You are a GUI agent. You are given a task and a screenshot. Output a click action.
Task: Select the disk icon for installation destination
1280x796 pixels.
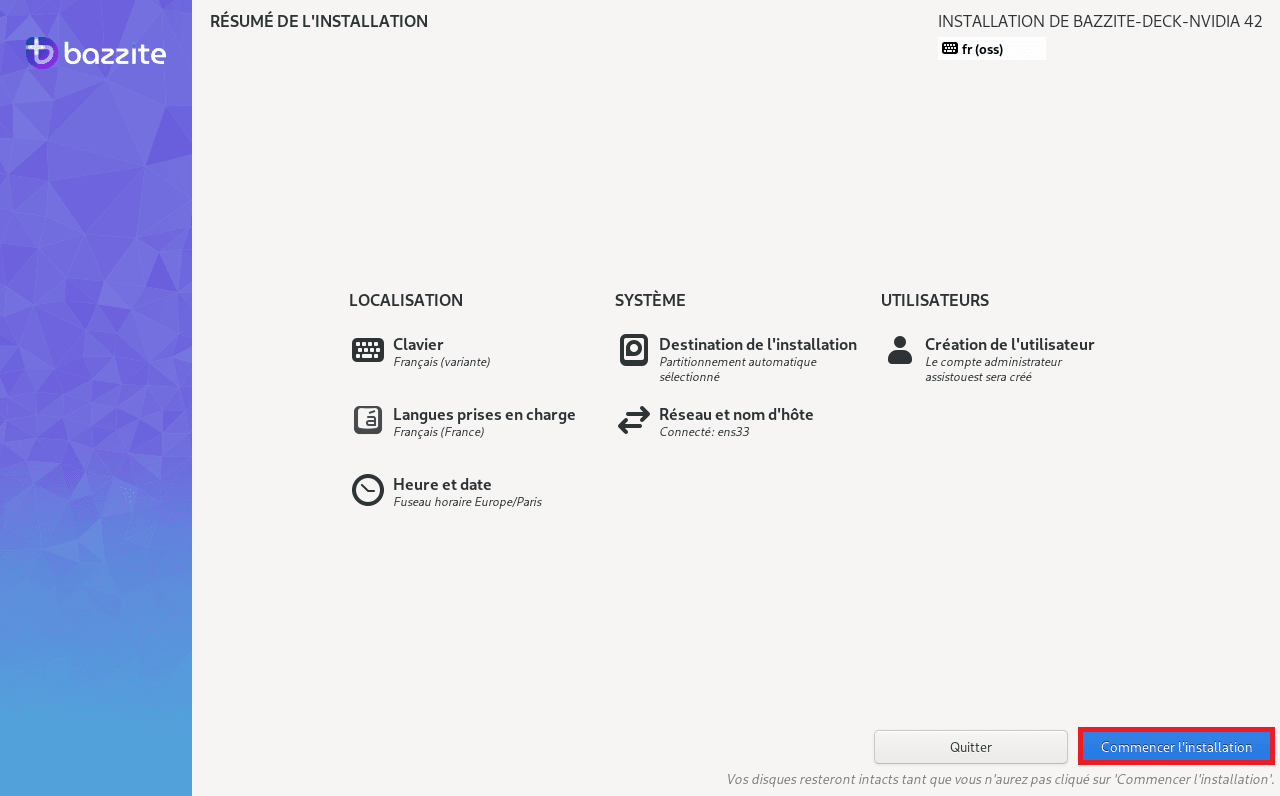[634, 350]
